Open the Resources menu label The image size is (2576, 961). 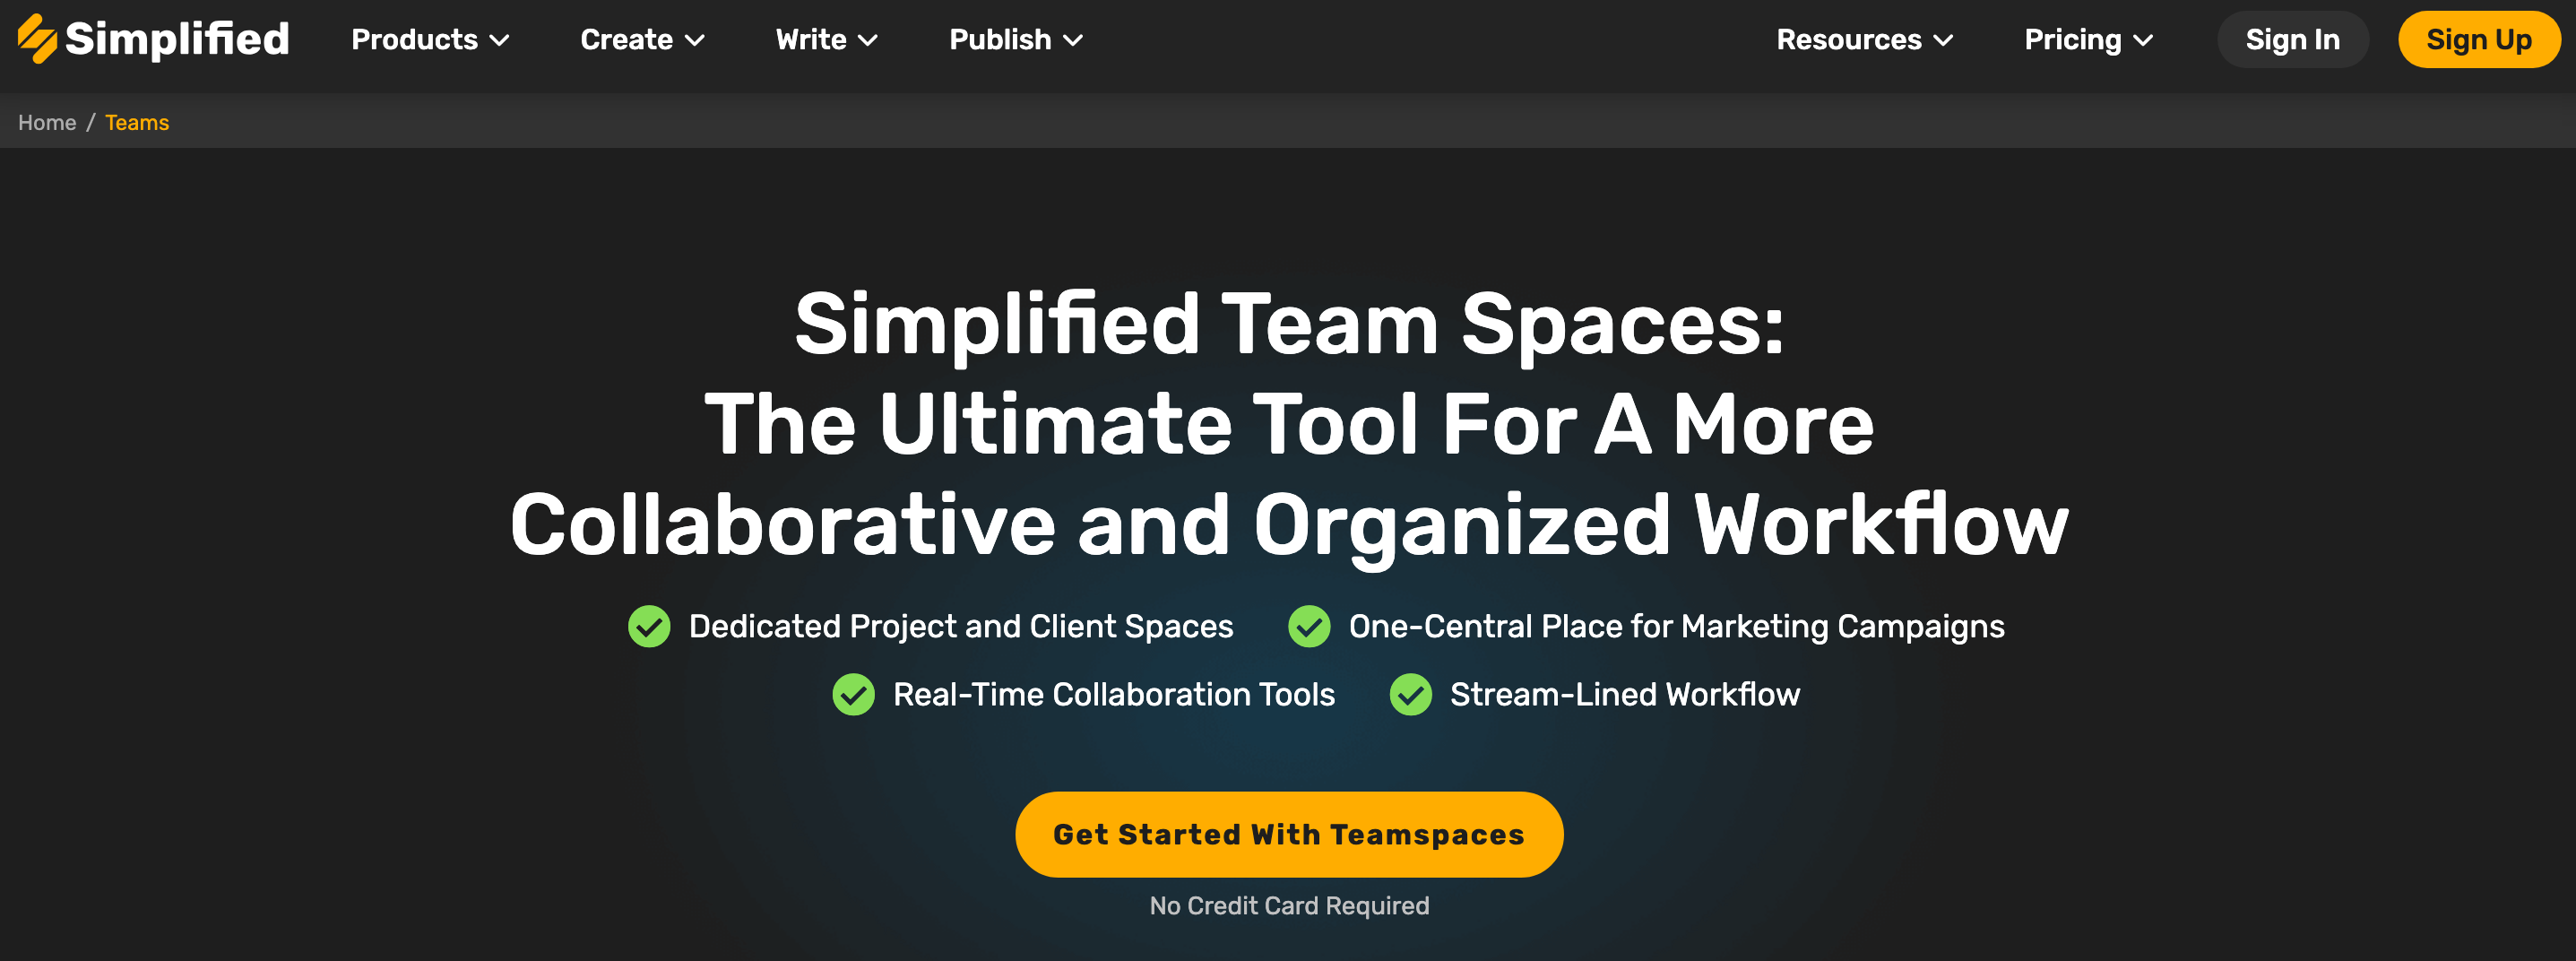1849,40
